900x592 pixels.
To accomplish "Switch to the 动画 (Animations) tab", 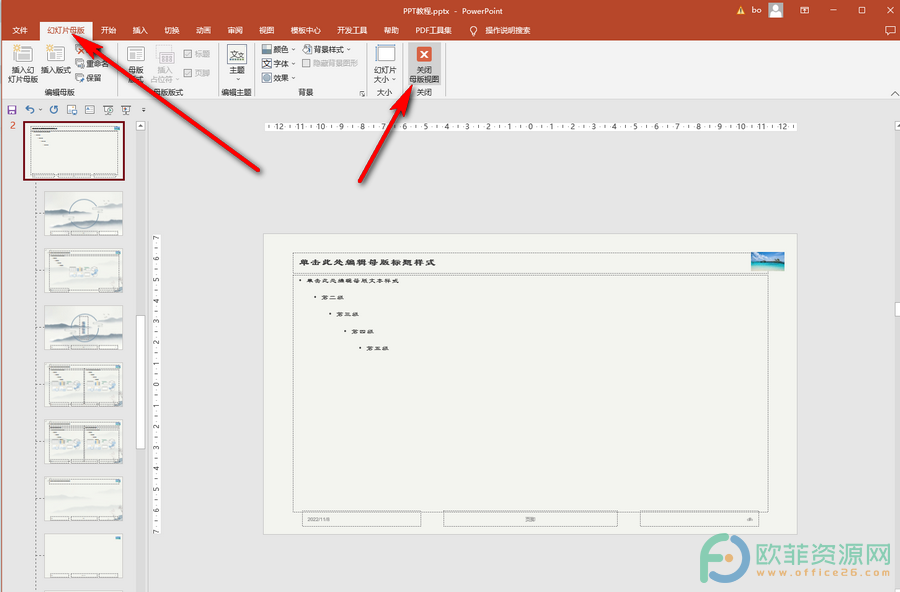I will 203,30.
